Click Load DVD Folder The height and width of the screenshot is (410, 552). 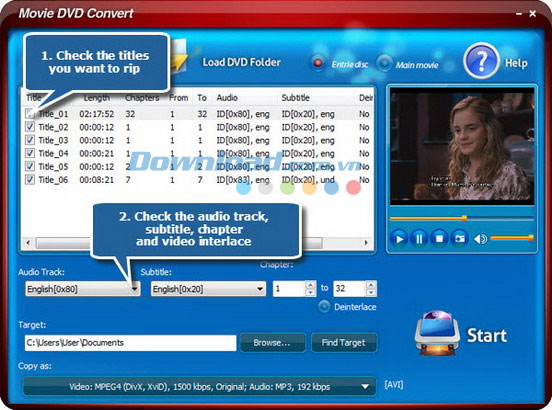click(242, 62)
